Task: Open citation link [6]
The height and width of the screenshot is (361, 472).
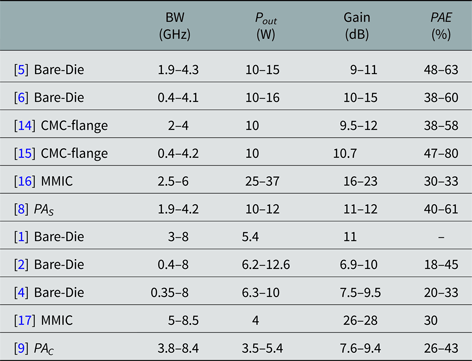Action: coord(21,98)
